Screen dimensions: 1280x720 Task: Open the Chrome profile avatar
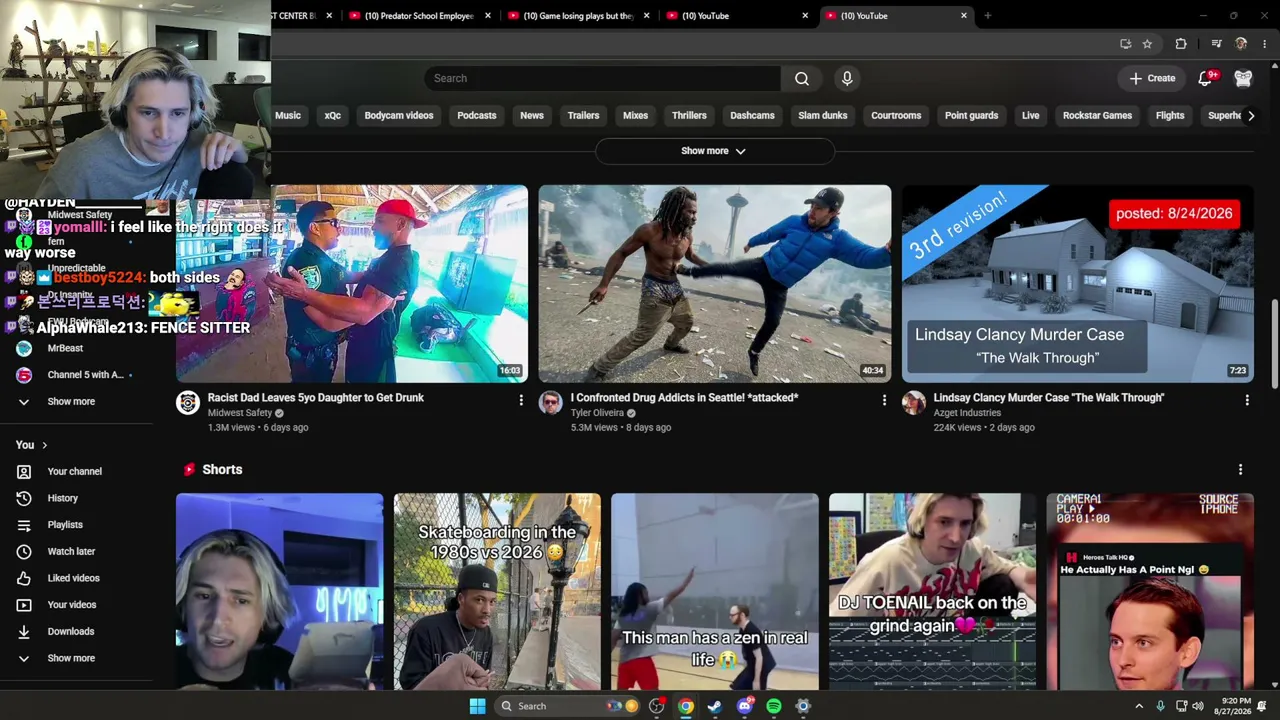(1241, 44)
